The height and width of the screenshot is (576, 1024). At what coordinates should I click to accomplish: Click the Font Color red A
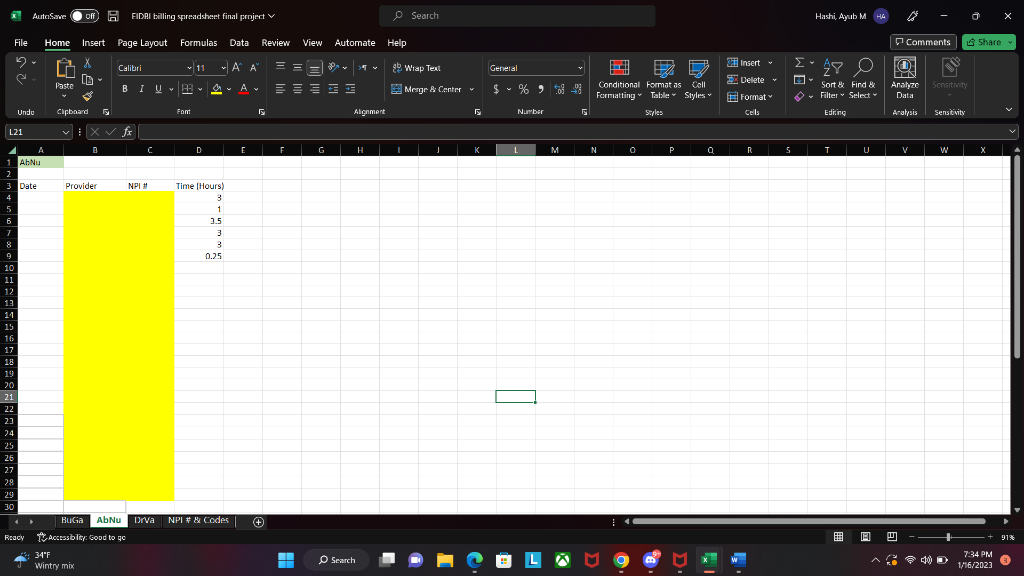point(244,89)
